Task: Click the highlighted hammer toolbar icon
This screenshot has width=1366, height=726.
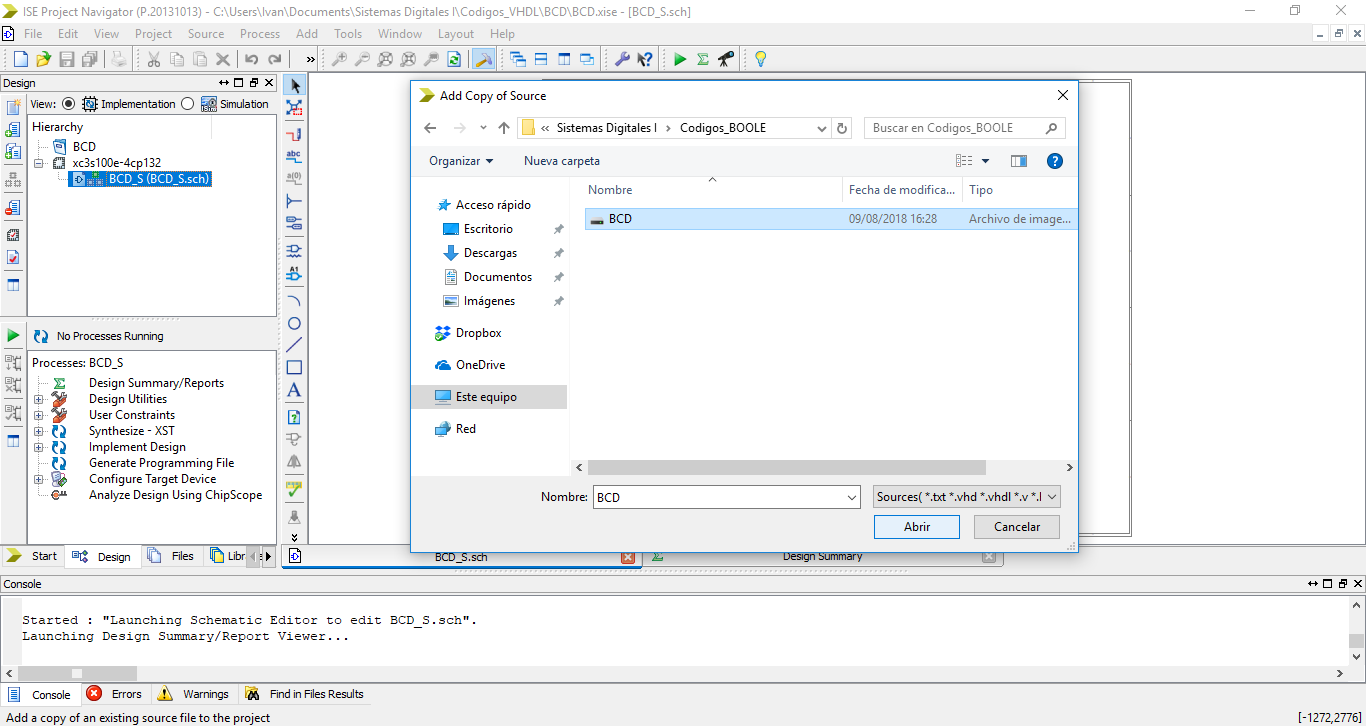Action: point(483,59)
